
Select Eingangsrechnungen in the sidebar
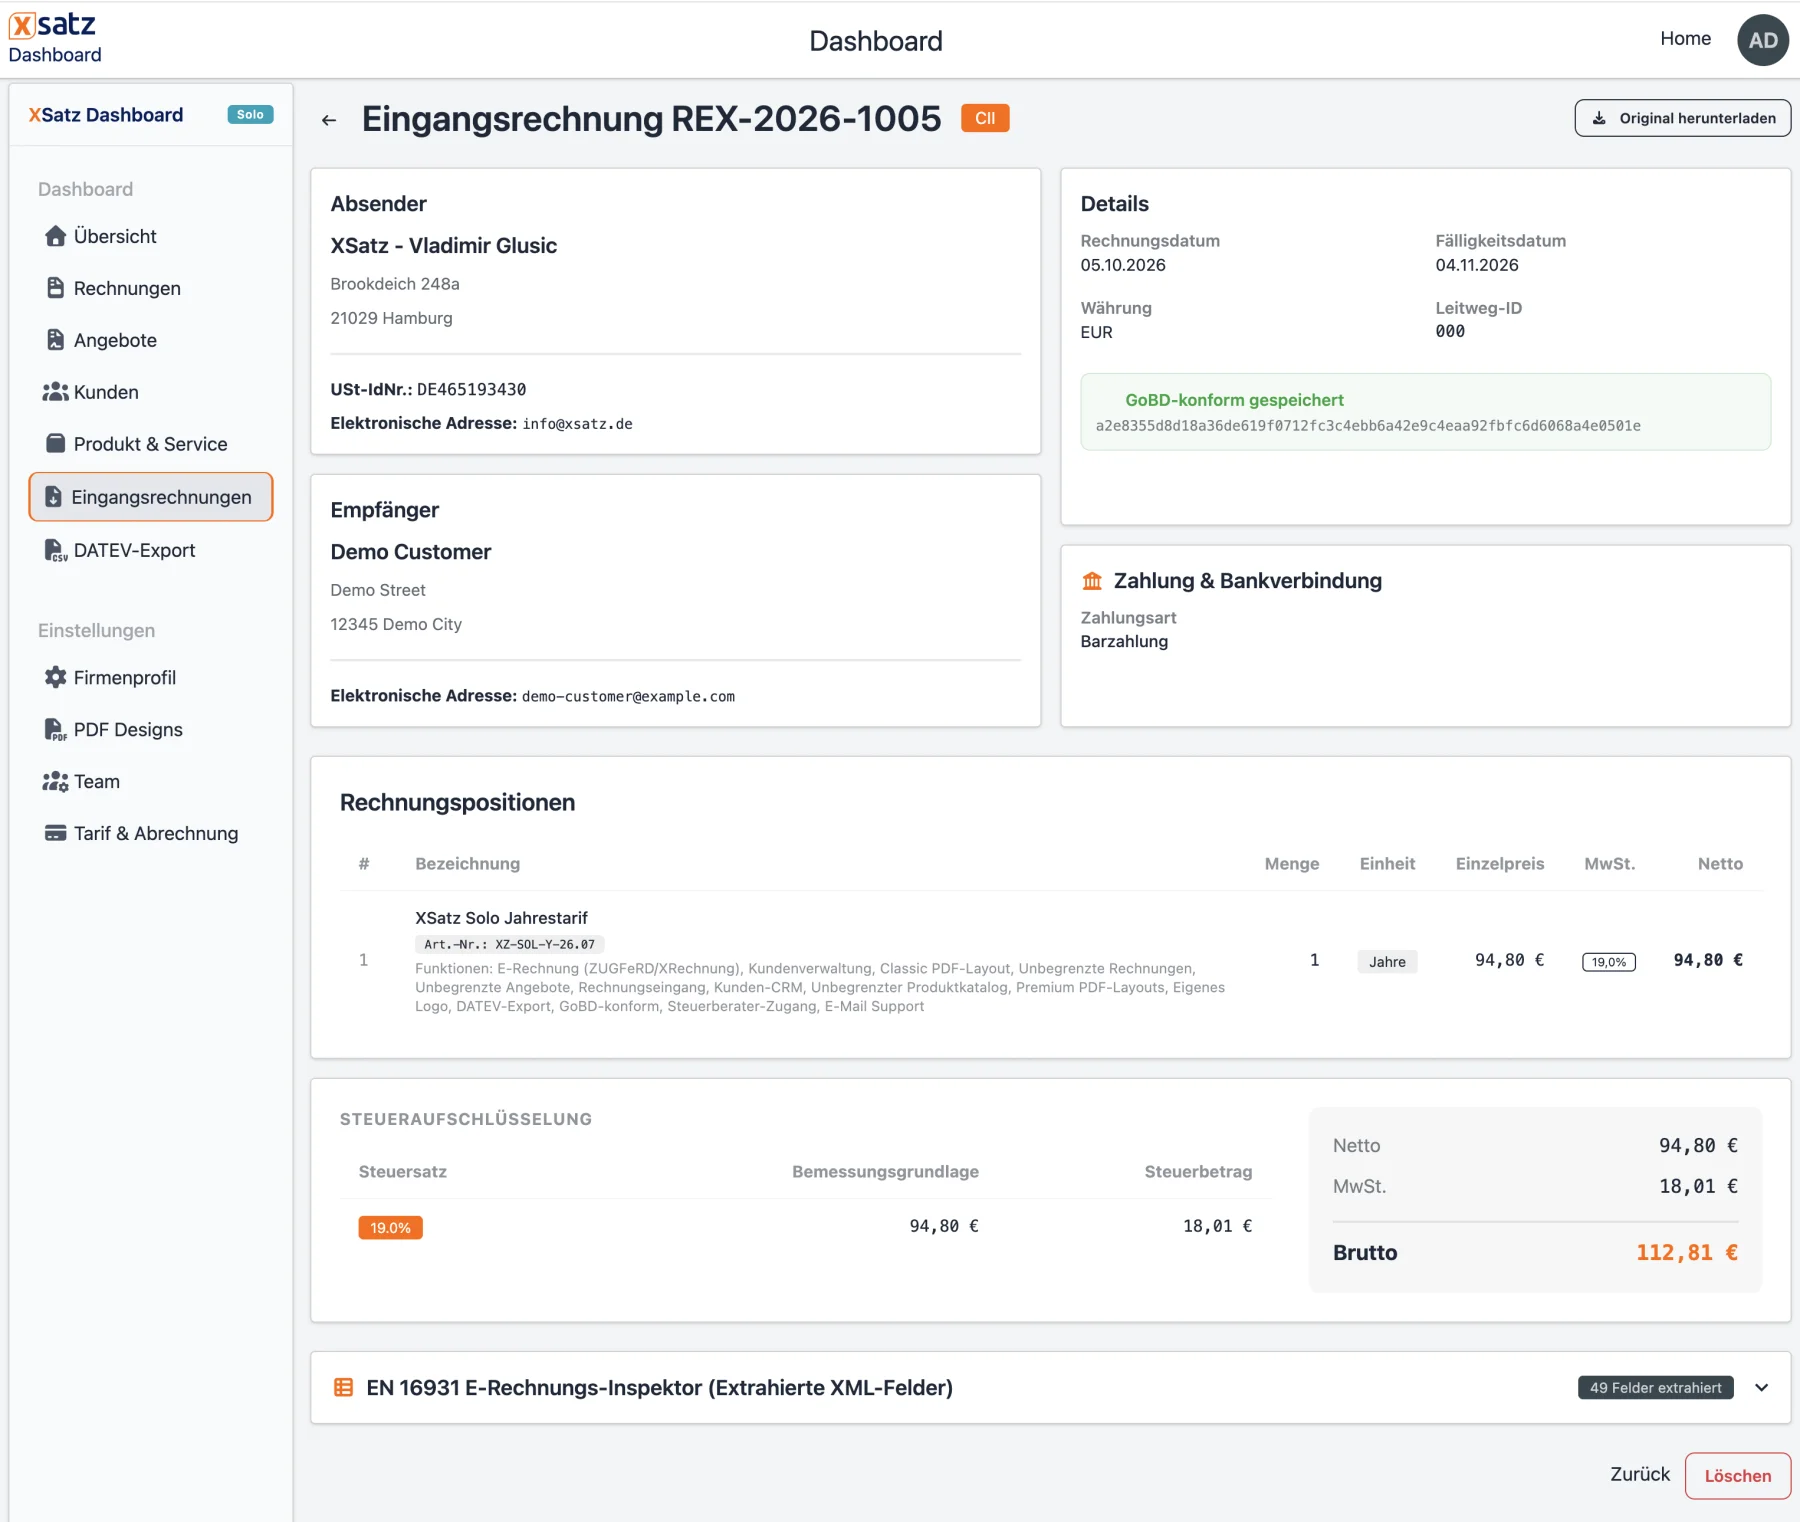pyautogui.click(x=151, y=497)
